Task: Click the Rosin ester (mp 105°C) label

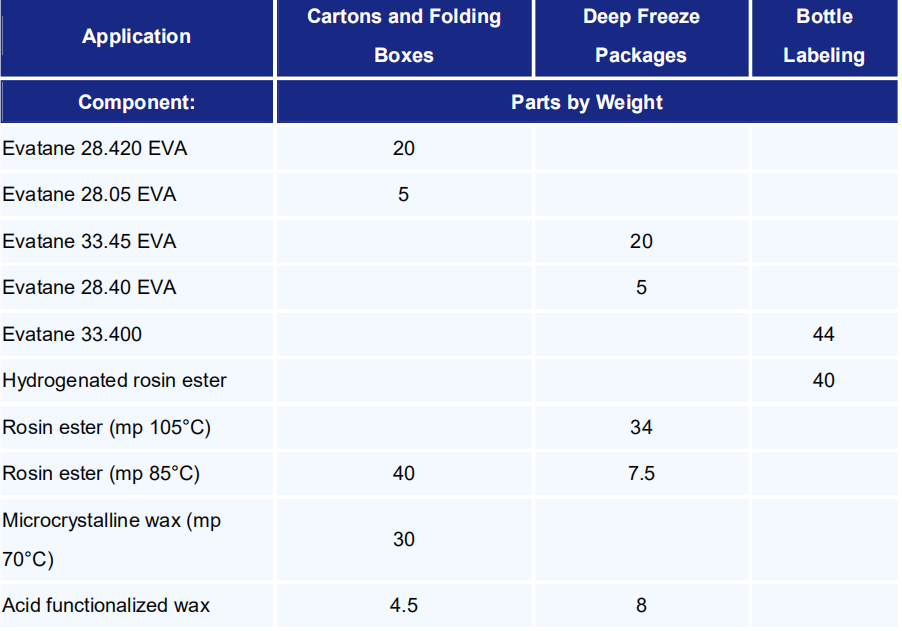Action: click(x=106, y=427)
